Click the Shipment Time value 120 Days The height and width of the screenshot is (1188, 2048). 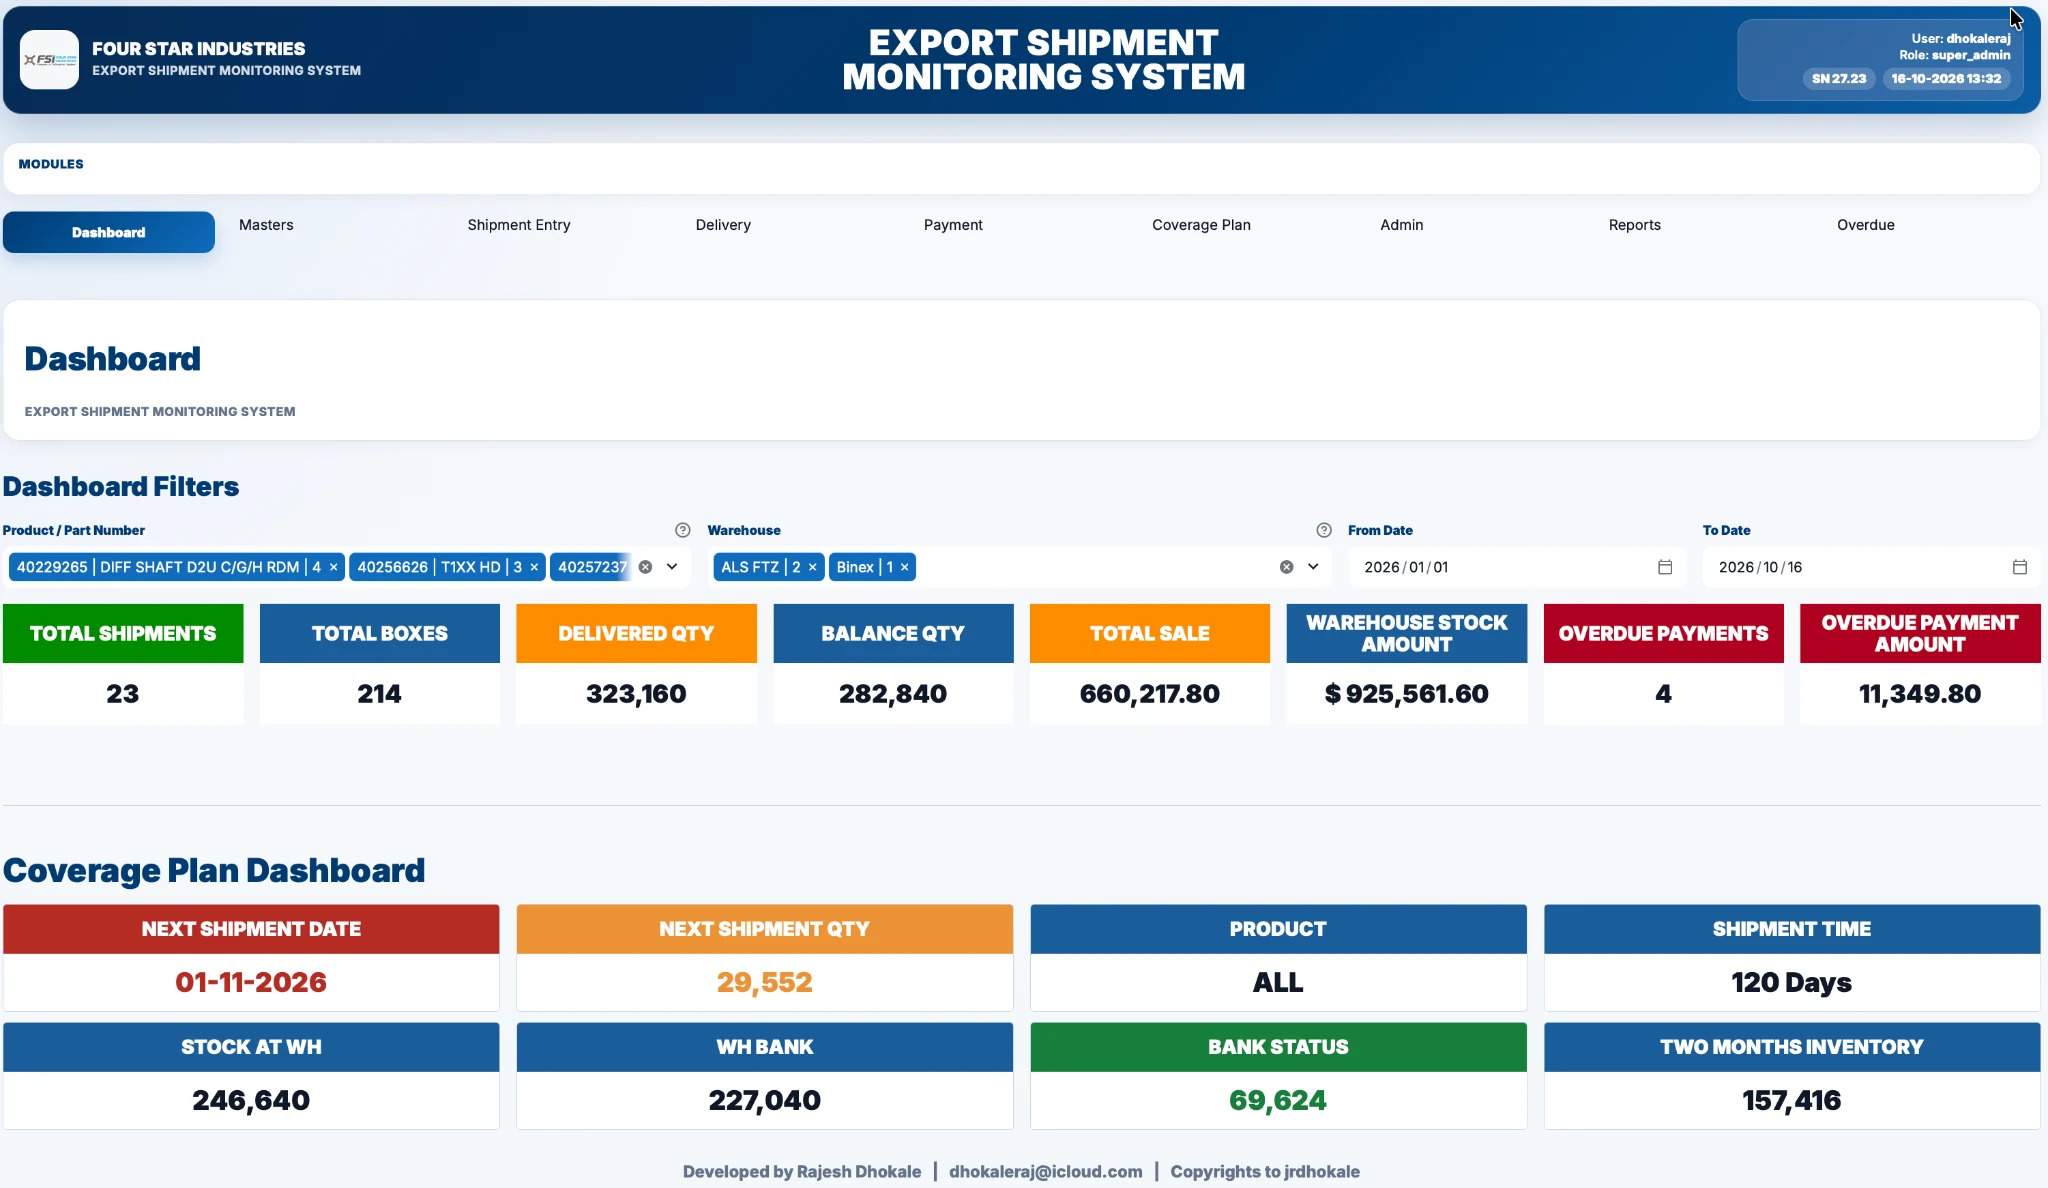(x=1792, y=982)
